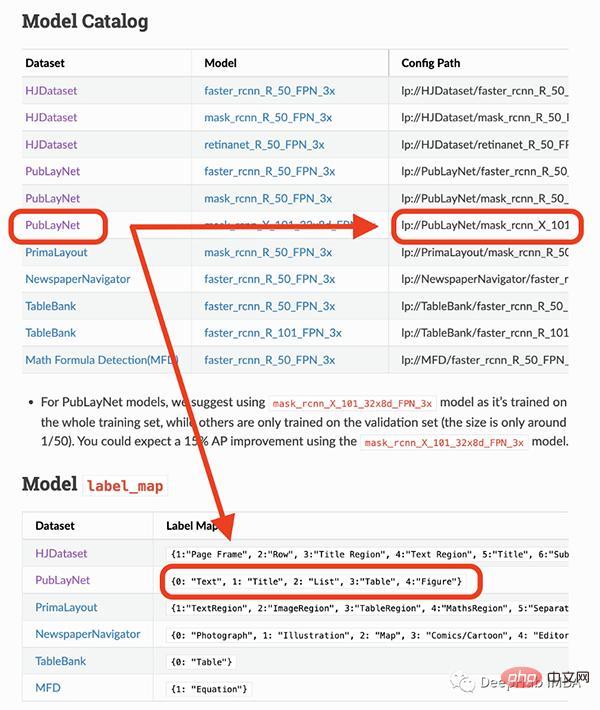Click the "Model Catalog" section heading

tap(84, 21)
